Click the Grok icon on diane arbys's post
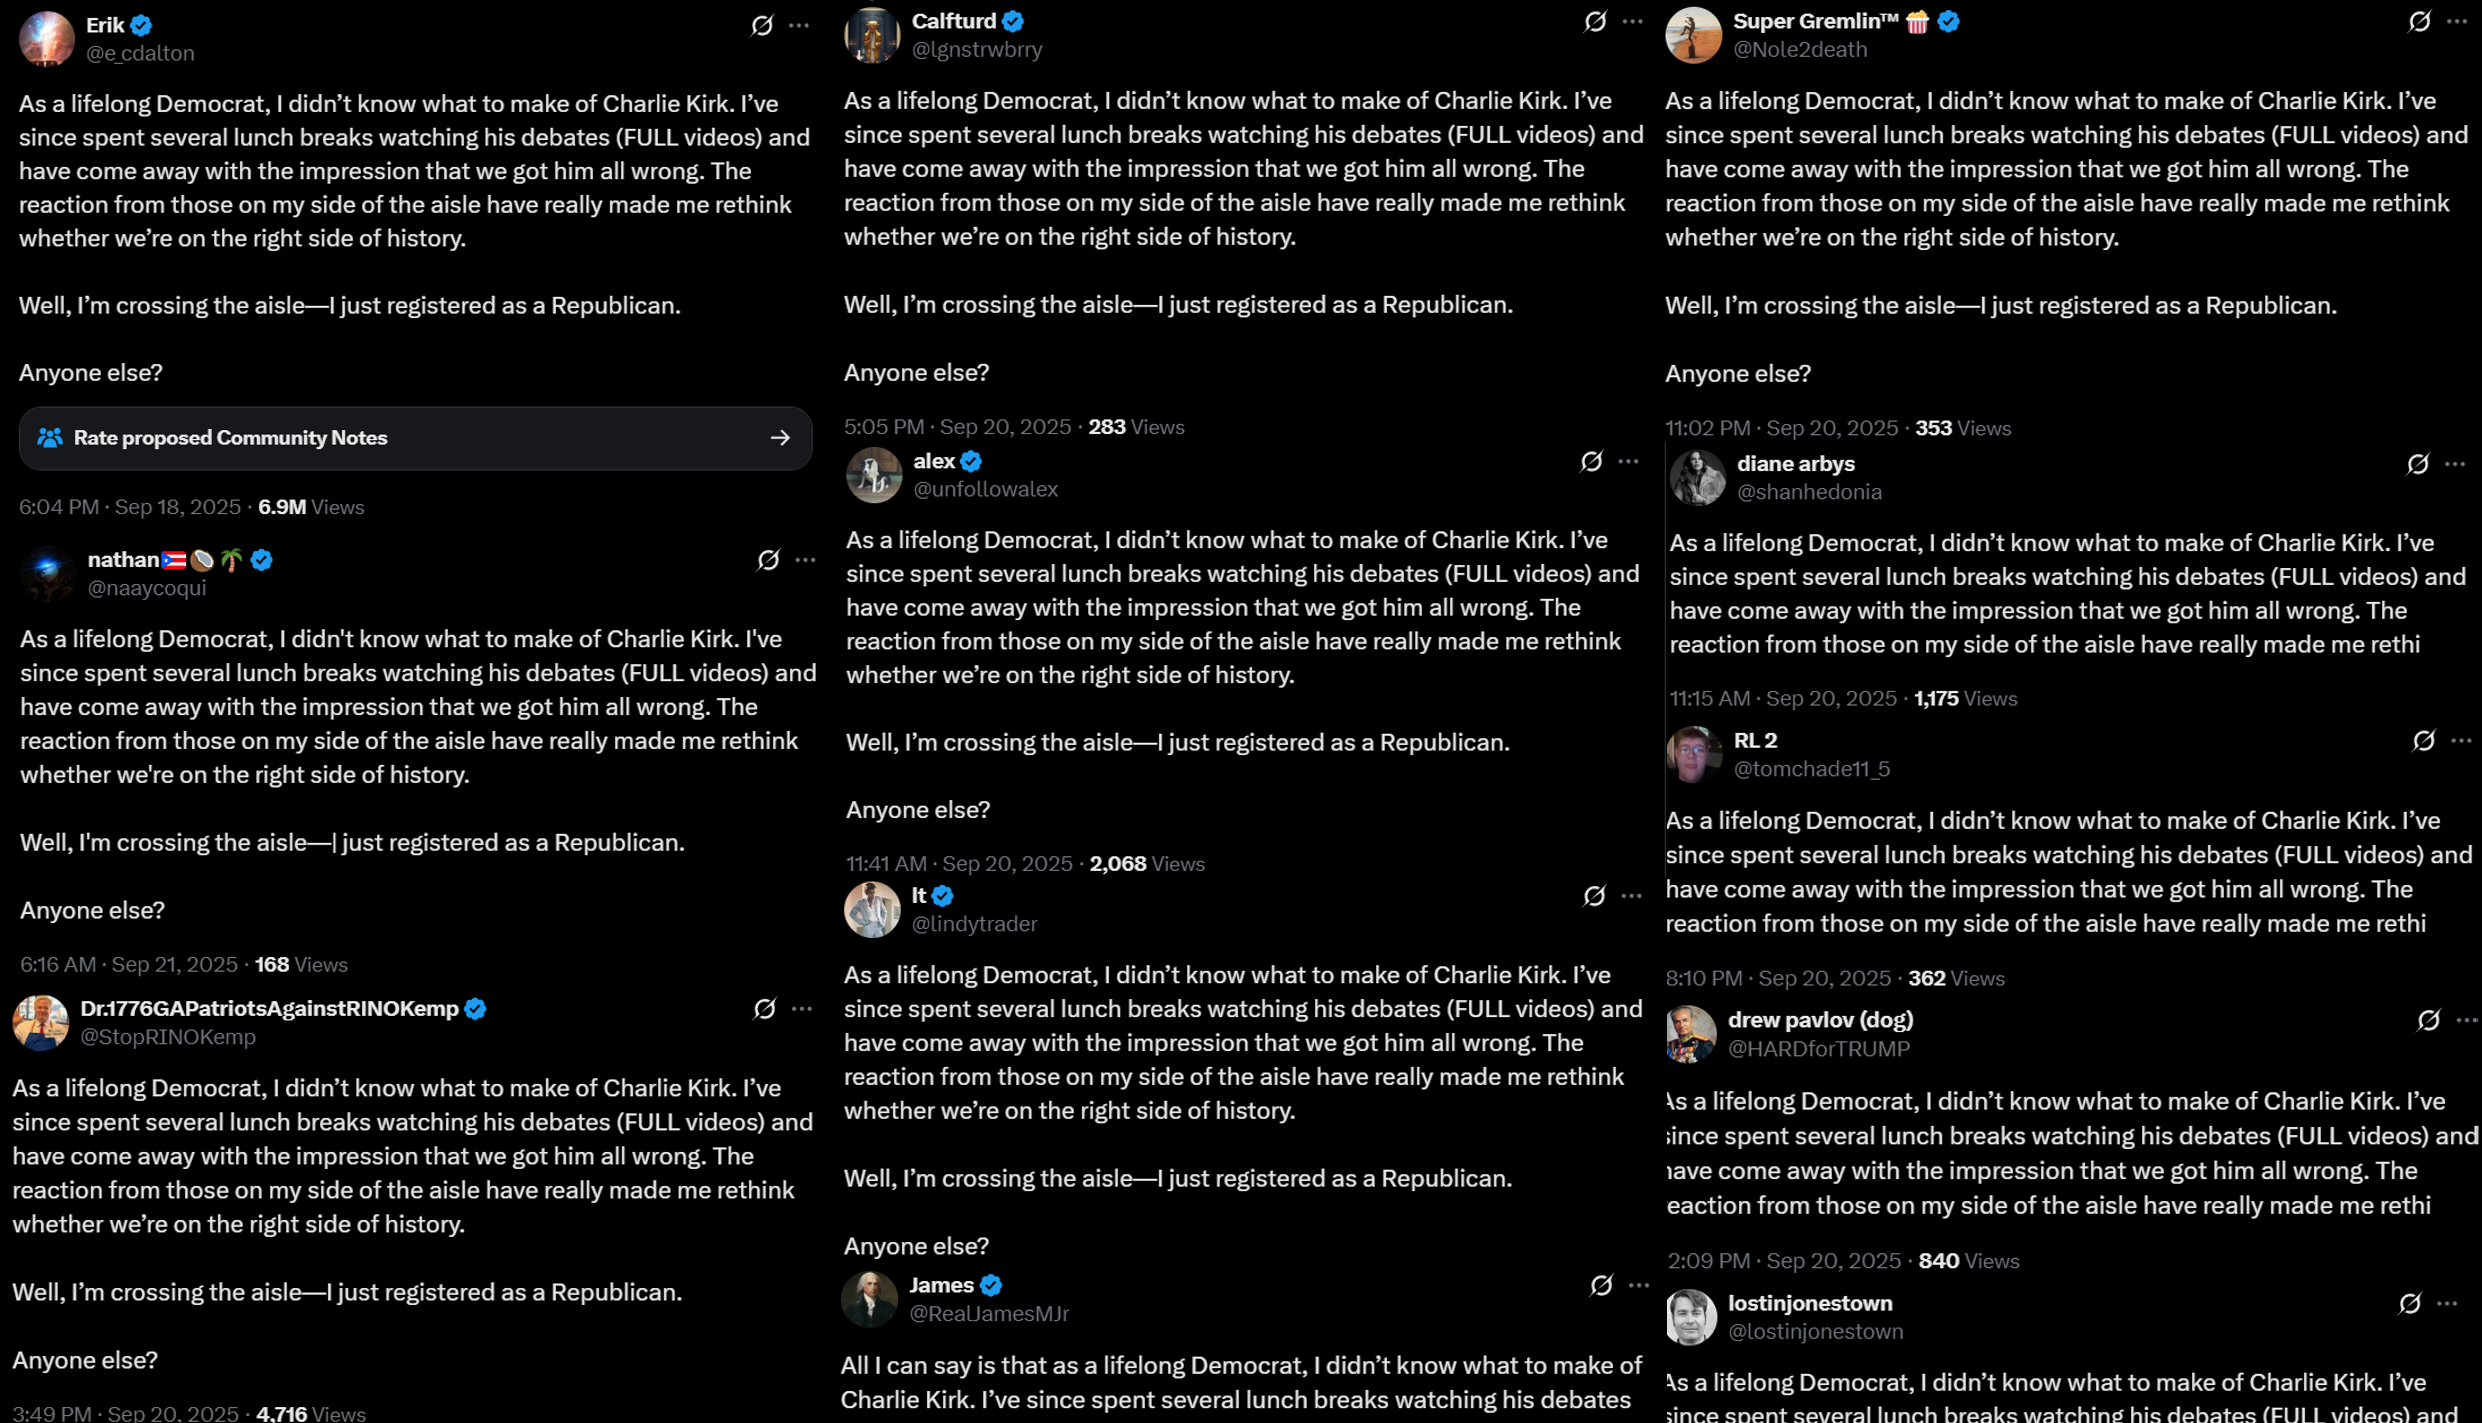2482x1423 pixels. (2417, 464)
